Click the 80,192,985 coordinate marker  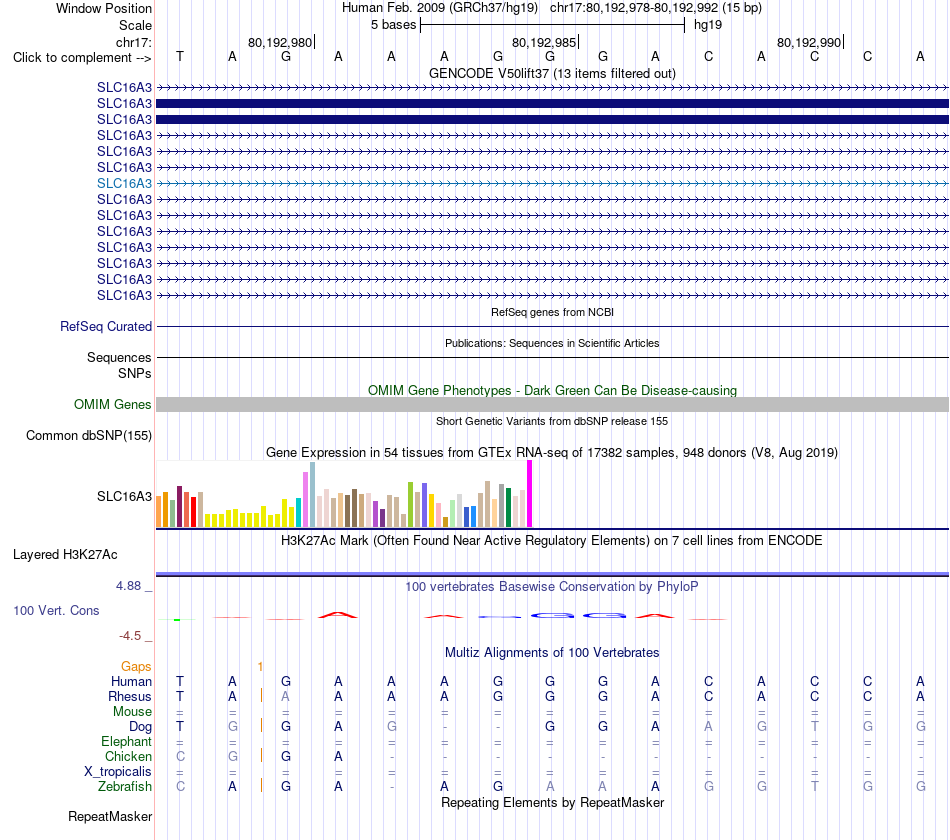[x=545, y=42]
